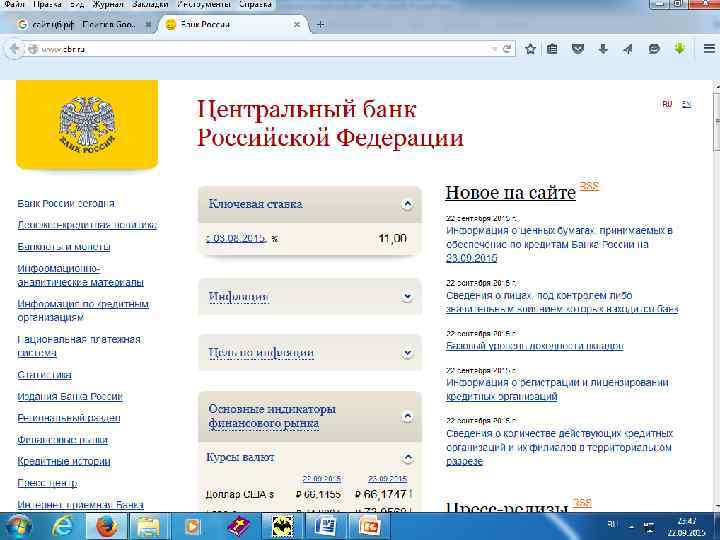This screenshot has height=540, width=720.
Task: Click the bat icon in the taskbar
Action: [281, 526]
